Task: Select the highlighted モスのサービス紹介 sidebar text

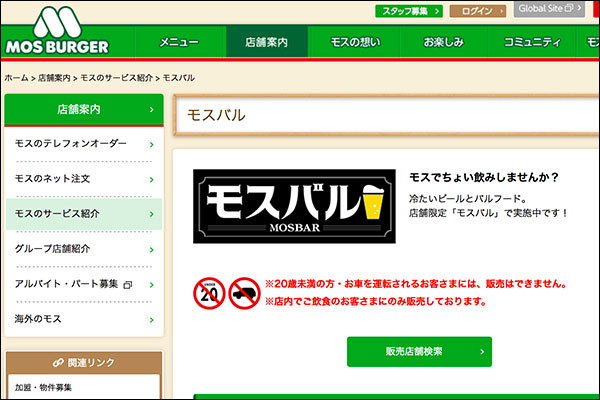Action: 57,214
